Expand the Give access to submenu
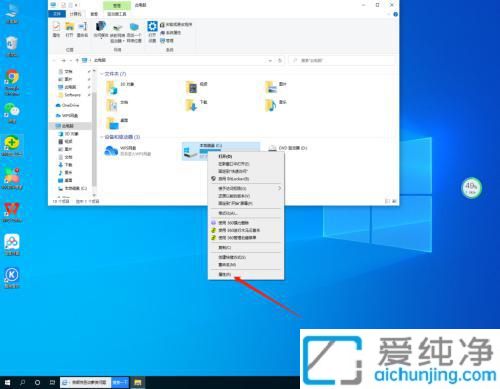 (246, 188)
